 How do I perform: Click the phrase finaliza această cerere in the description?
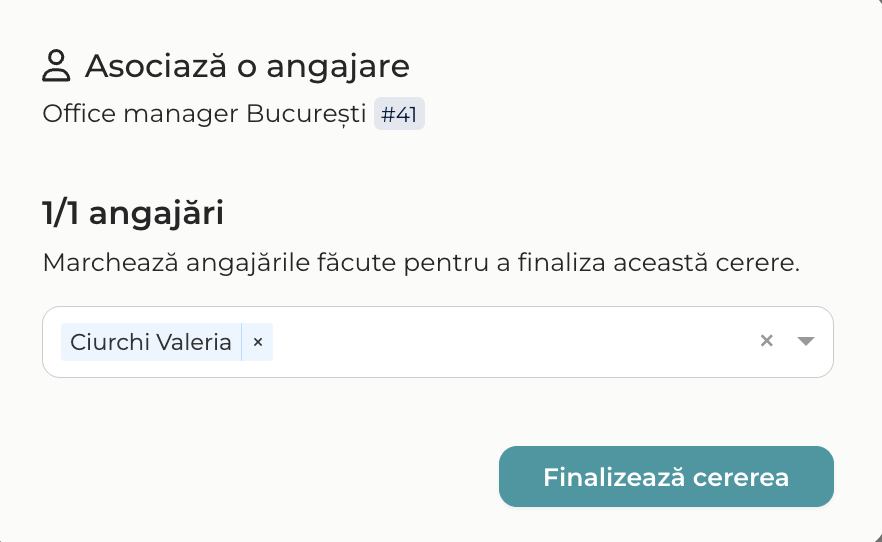coord(659,263)
